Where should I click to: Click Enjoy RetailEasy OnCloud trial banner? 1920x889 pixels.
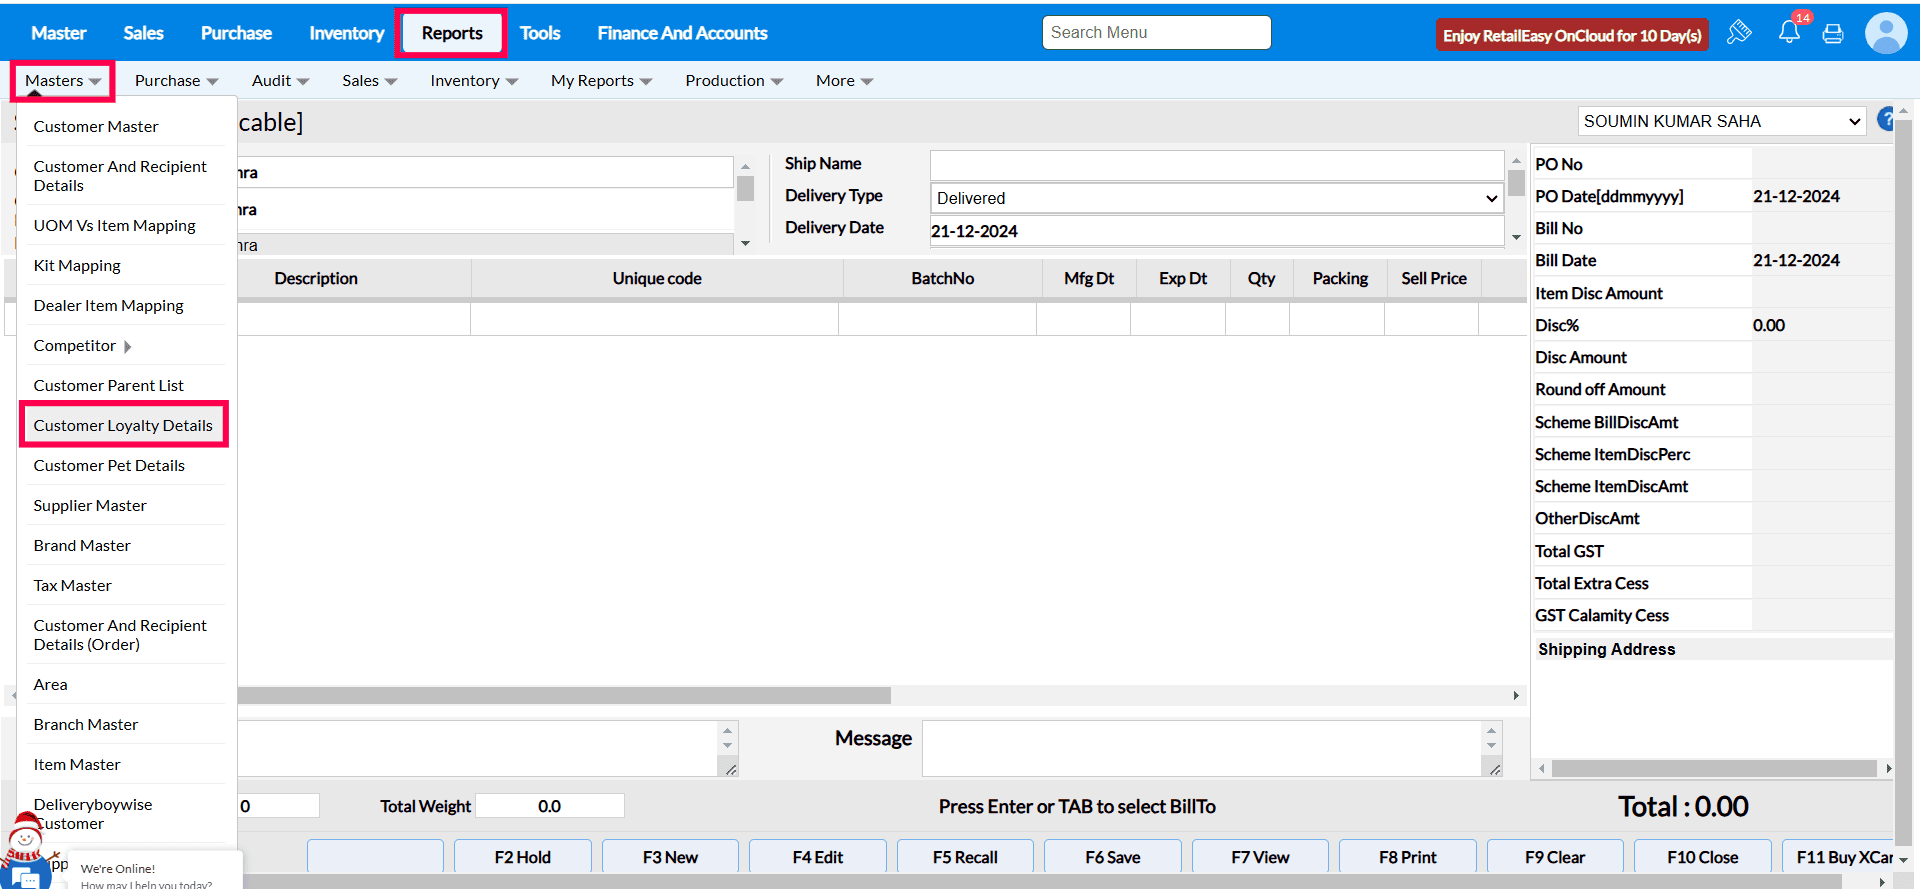(1572, 35)
